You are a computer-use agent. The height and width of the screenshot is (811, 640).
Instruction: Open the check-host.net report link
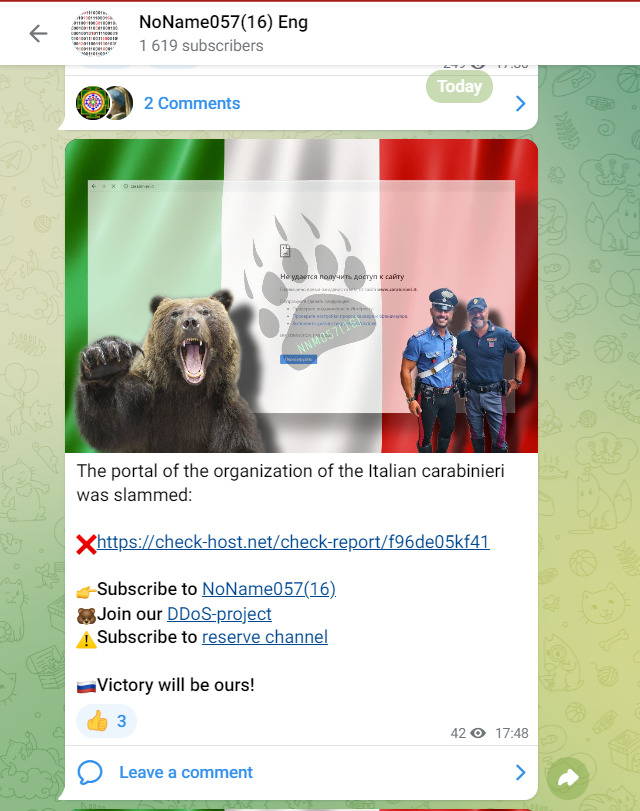[x=293, y=542]
